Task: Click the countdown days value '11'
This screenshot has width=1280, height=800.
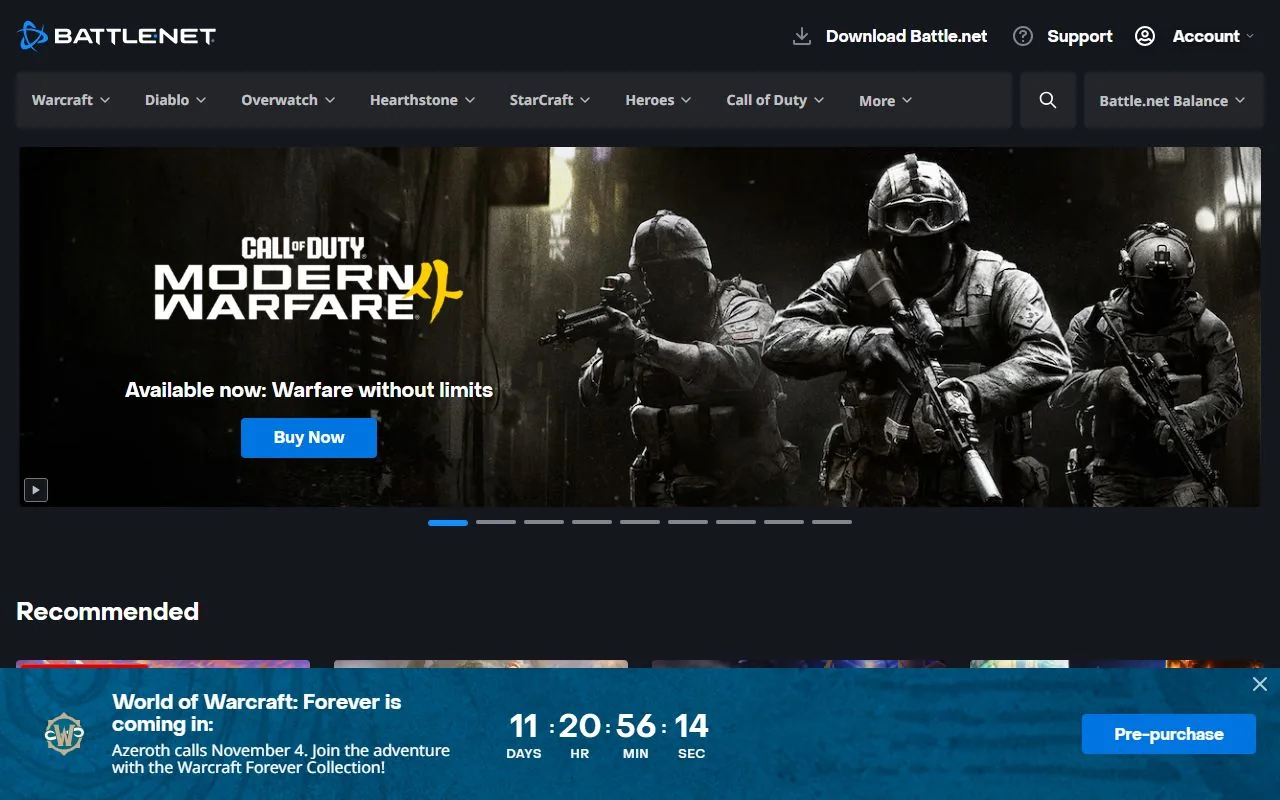Action: click(x=524, y=726)
